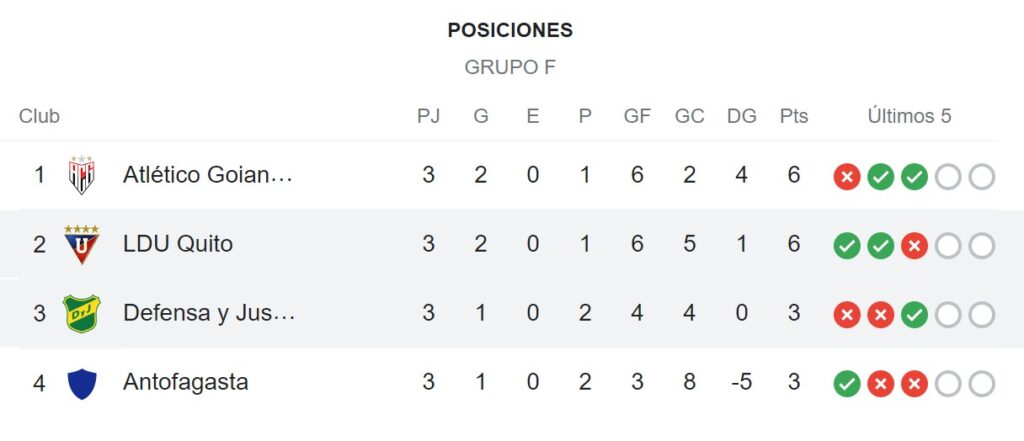Screen dimensions: 1024x441
Task: Select the Últimos 5 column header
Action: tap(909, 116)
